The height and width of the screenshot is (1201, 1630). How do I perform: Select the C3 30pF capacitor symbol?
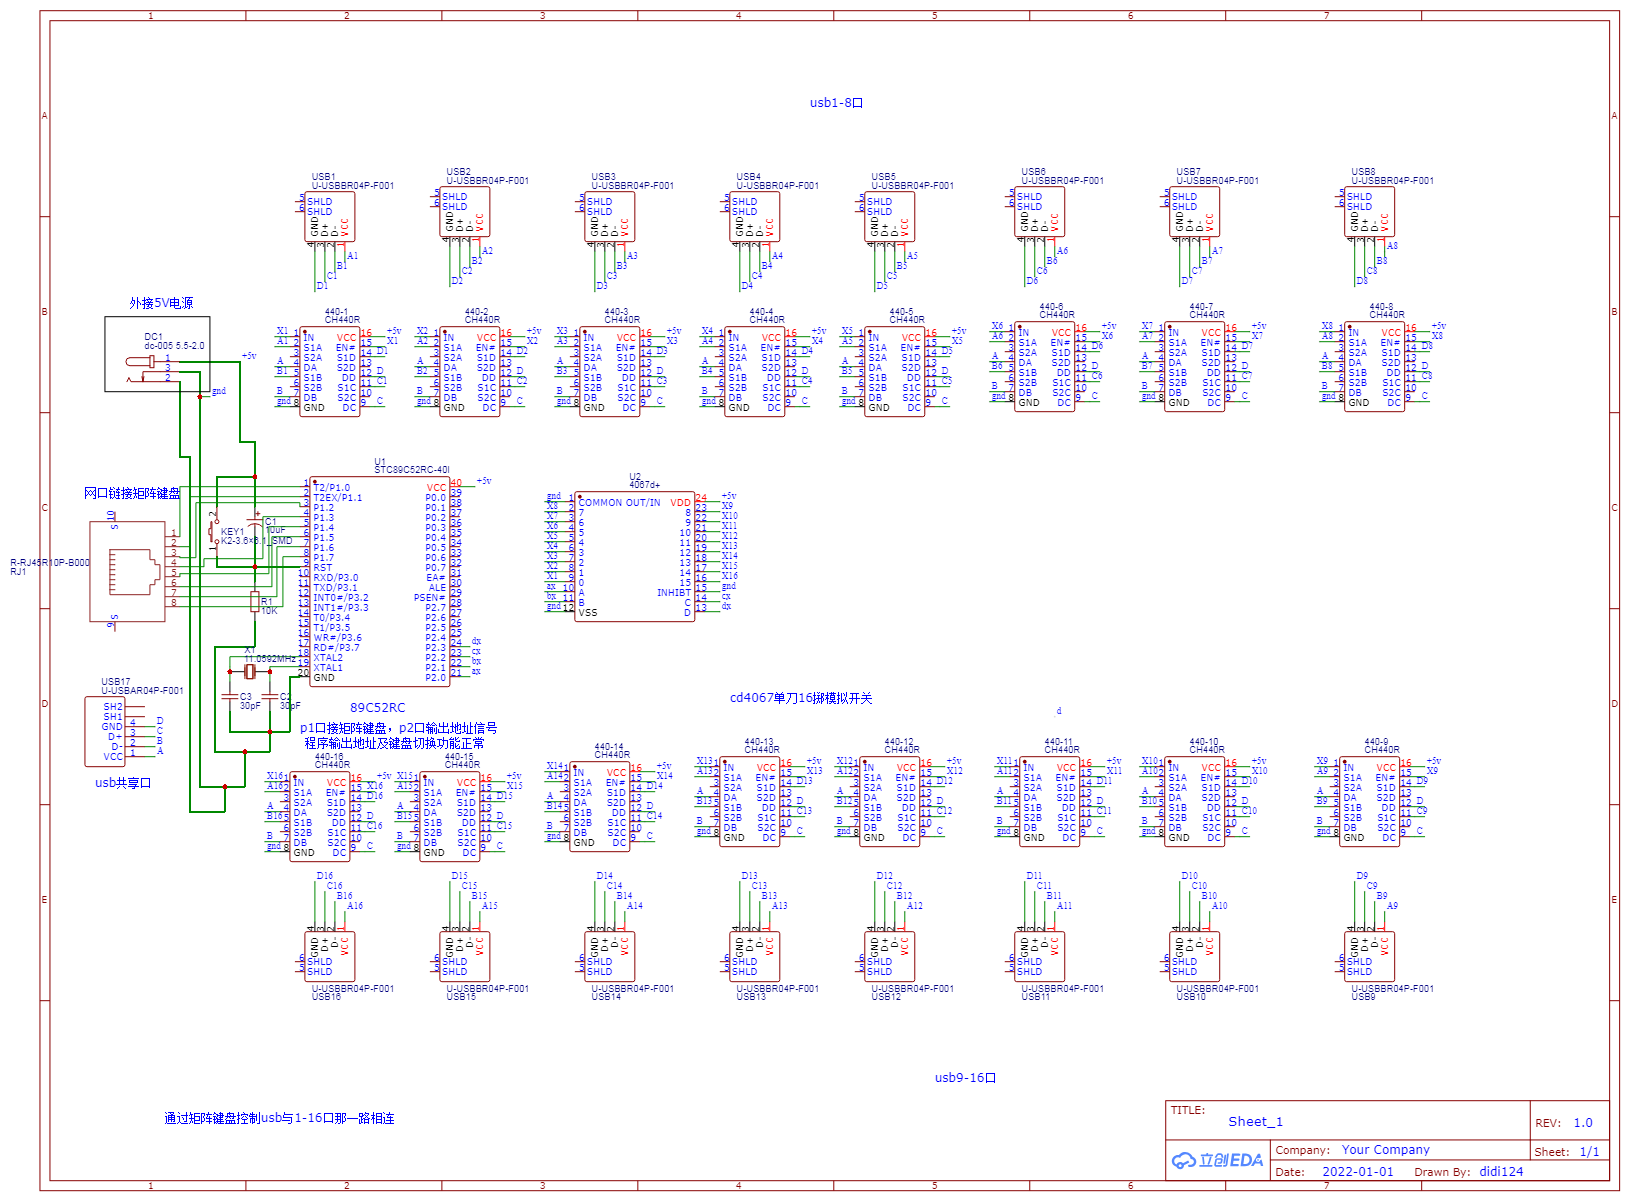point(230,695)
